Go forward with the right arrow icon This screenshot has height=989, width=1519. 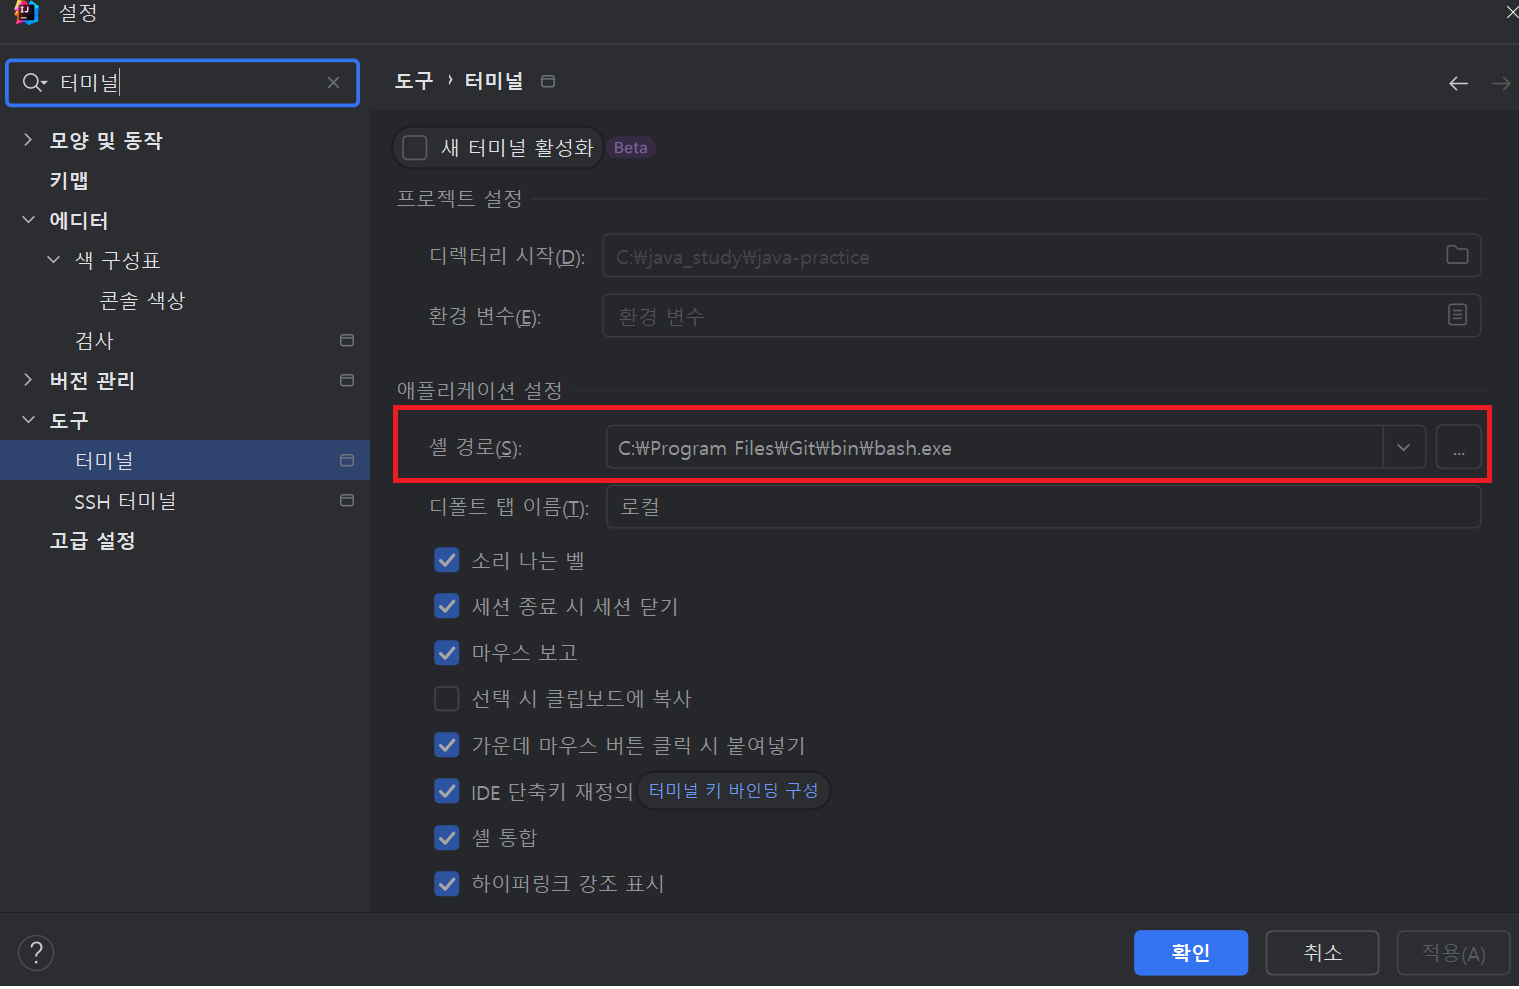click(x=1501, y=84)
